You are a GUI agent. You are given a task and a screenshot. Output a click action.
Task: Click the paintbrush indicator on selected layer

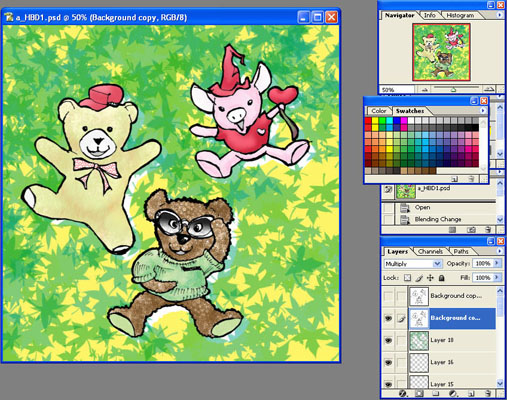coord(401,319)
